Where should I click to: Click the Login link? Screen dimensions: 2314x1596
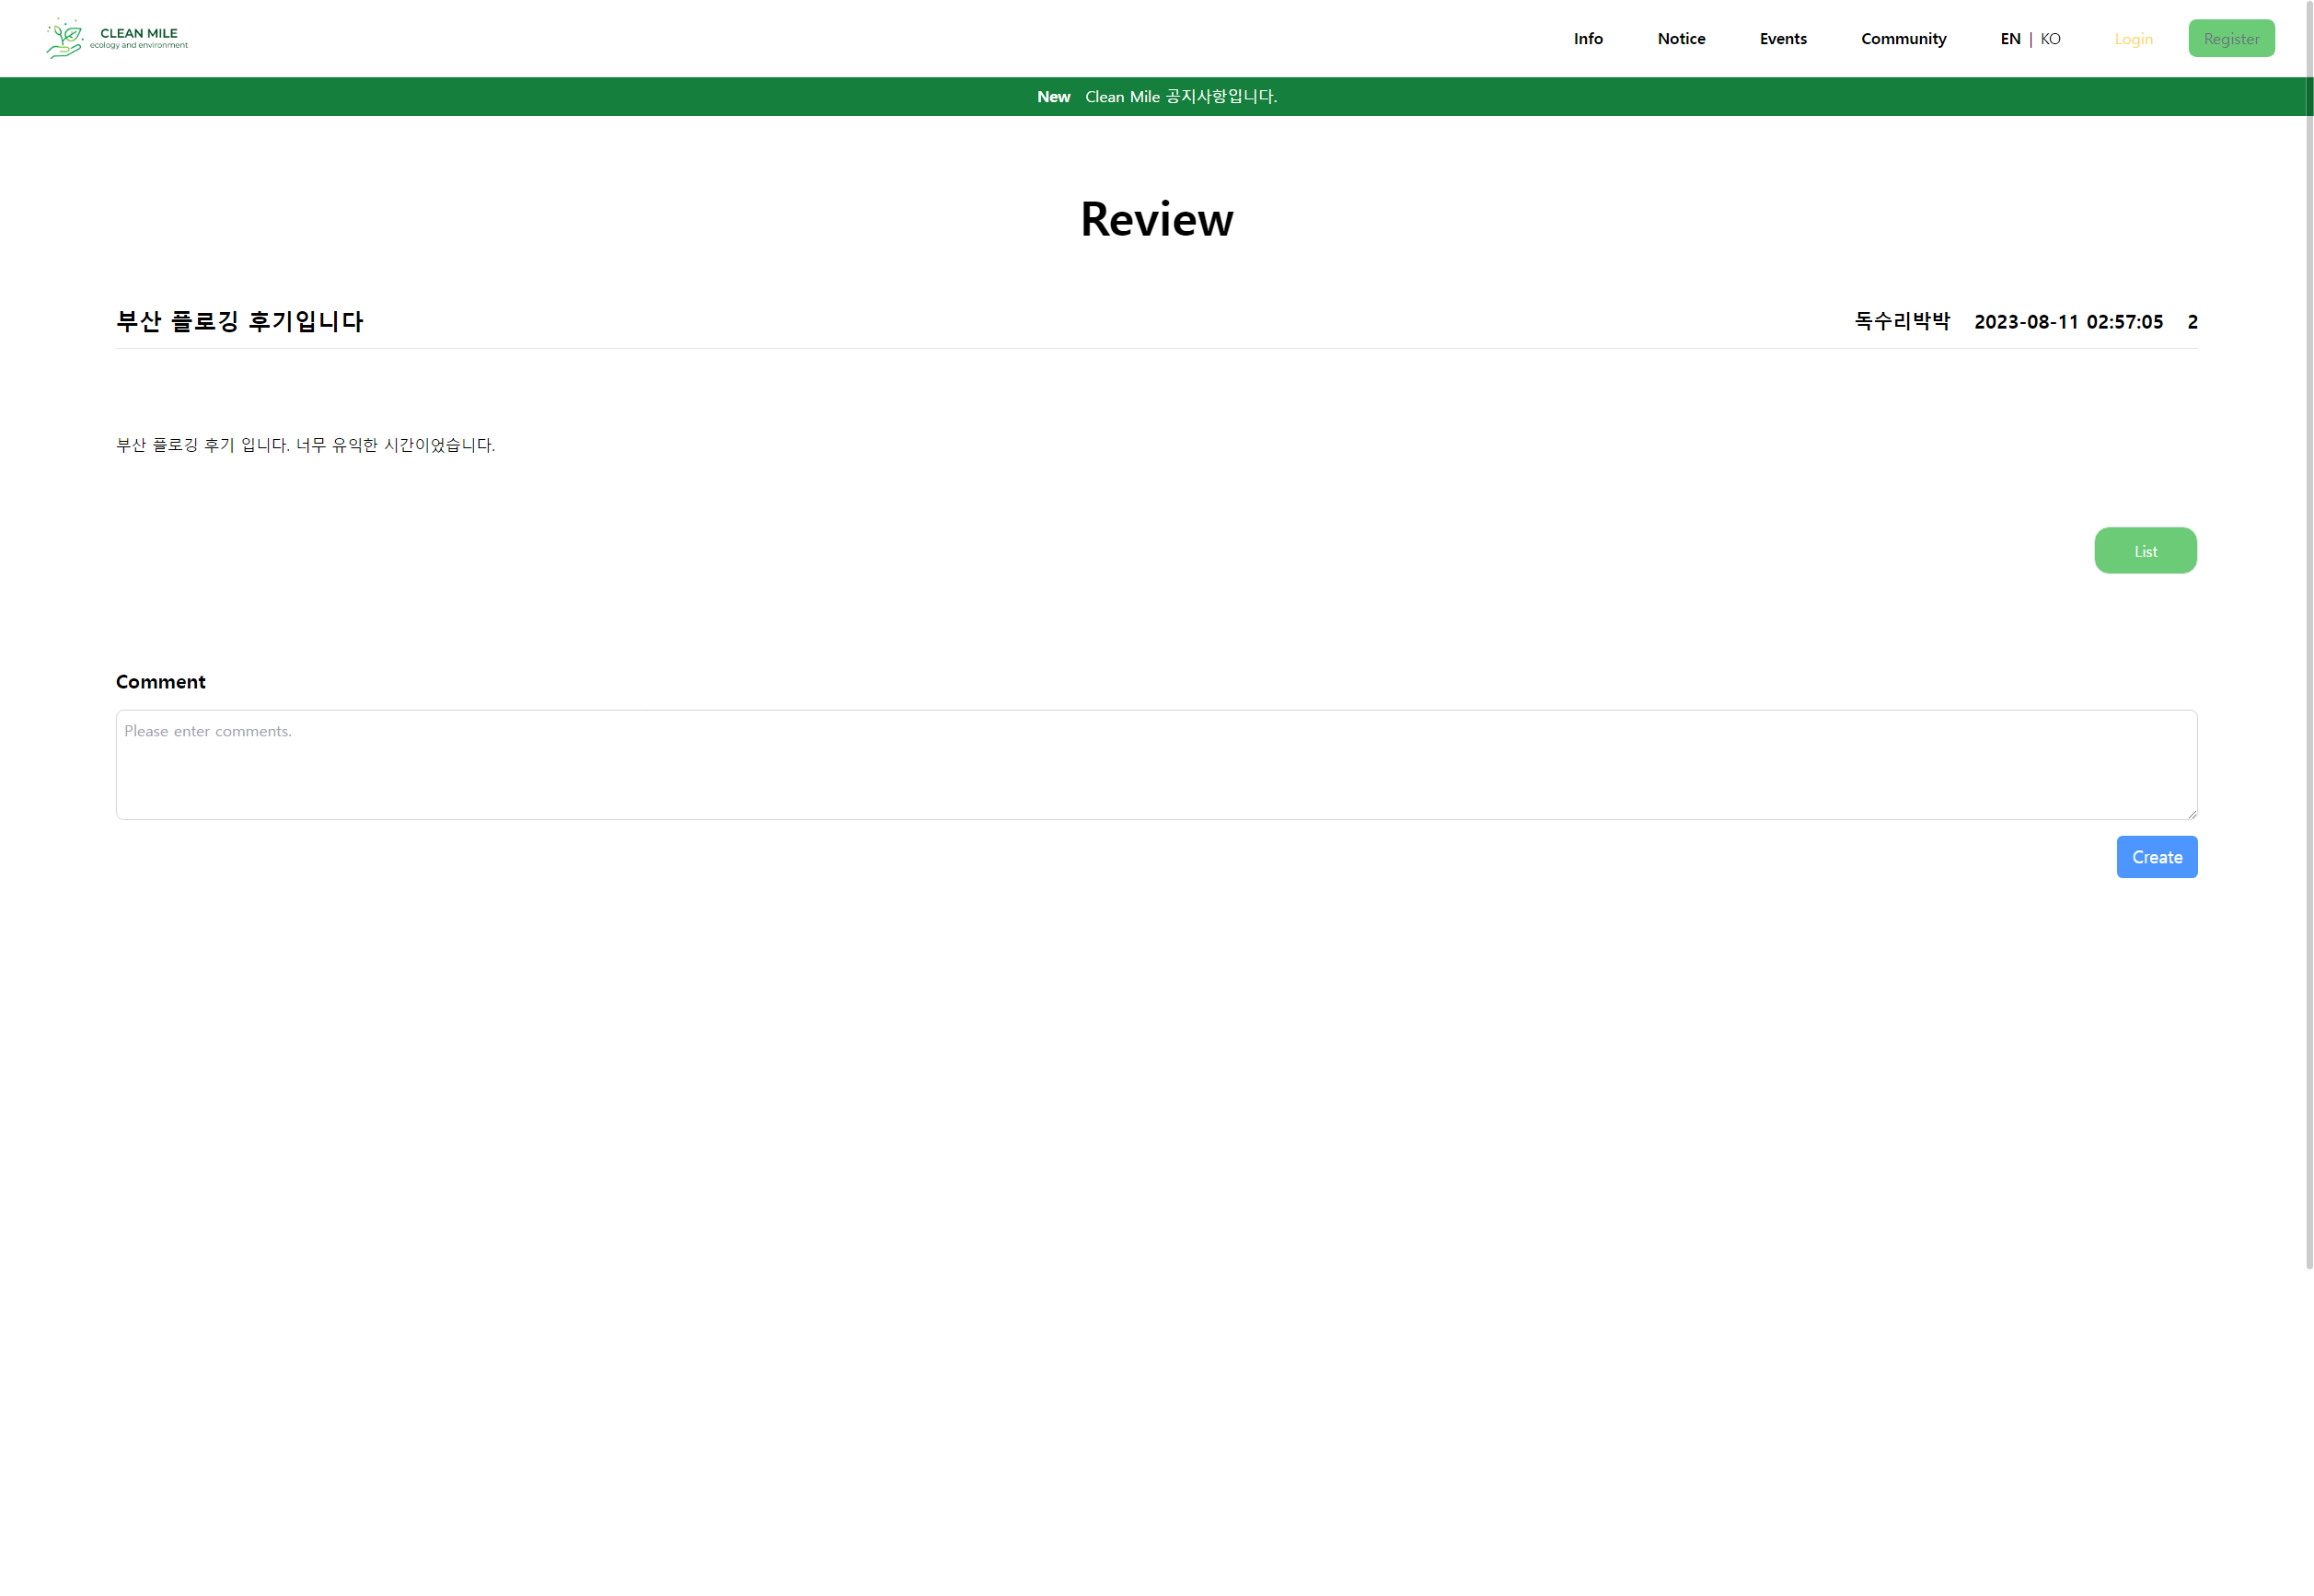[2133, 38]
